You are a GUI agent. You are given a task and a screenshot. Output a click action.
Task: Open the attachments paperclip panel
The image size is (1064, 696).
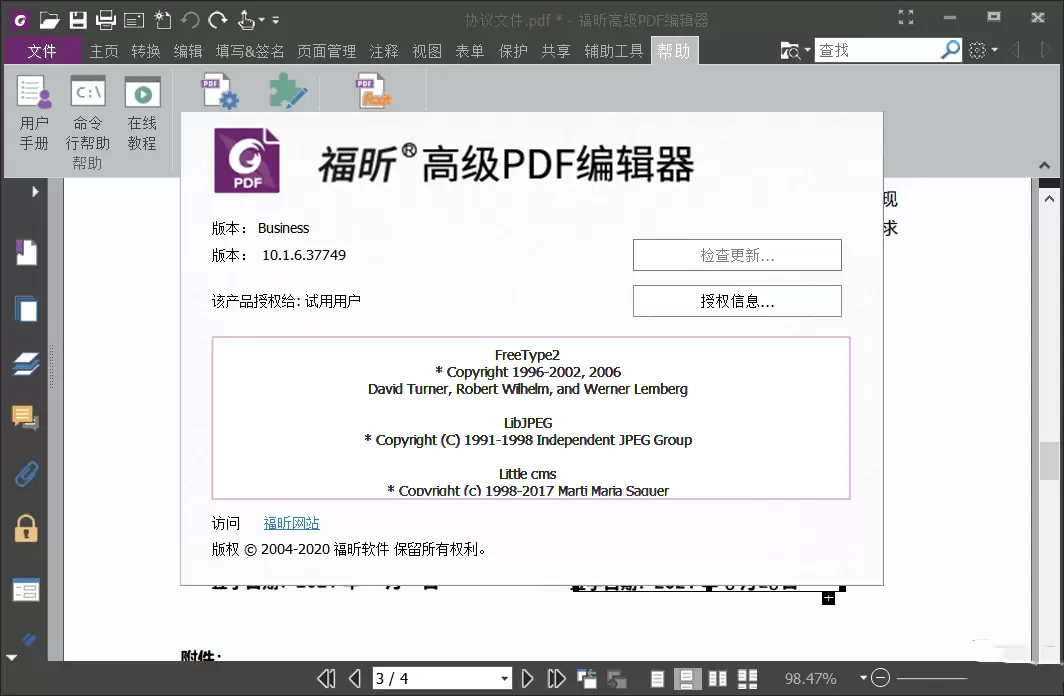coord(26,473)
